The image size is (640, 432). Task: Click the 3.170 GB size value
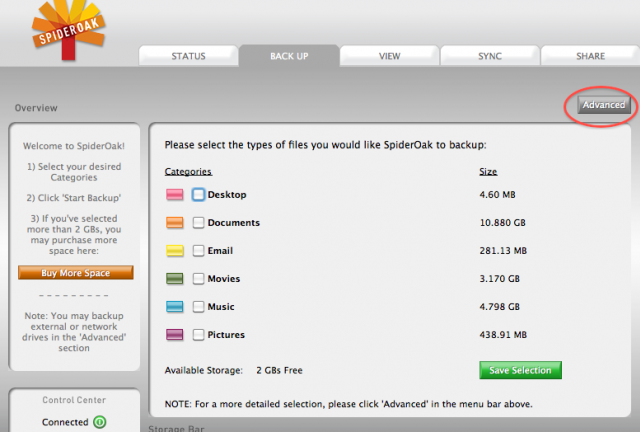(x=500, y=278)
